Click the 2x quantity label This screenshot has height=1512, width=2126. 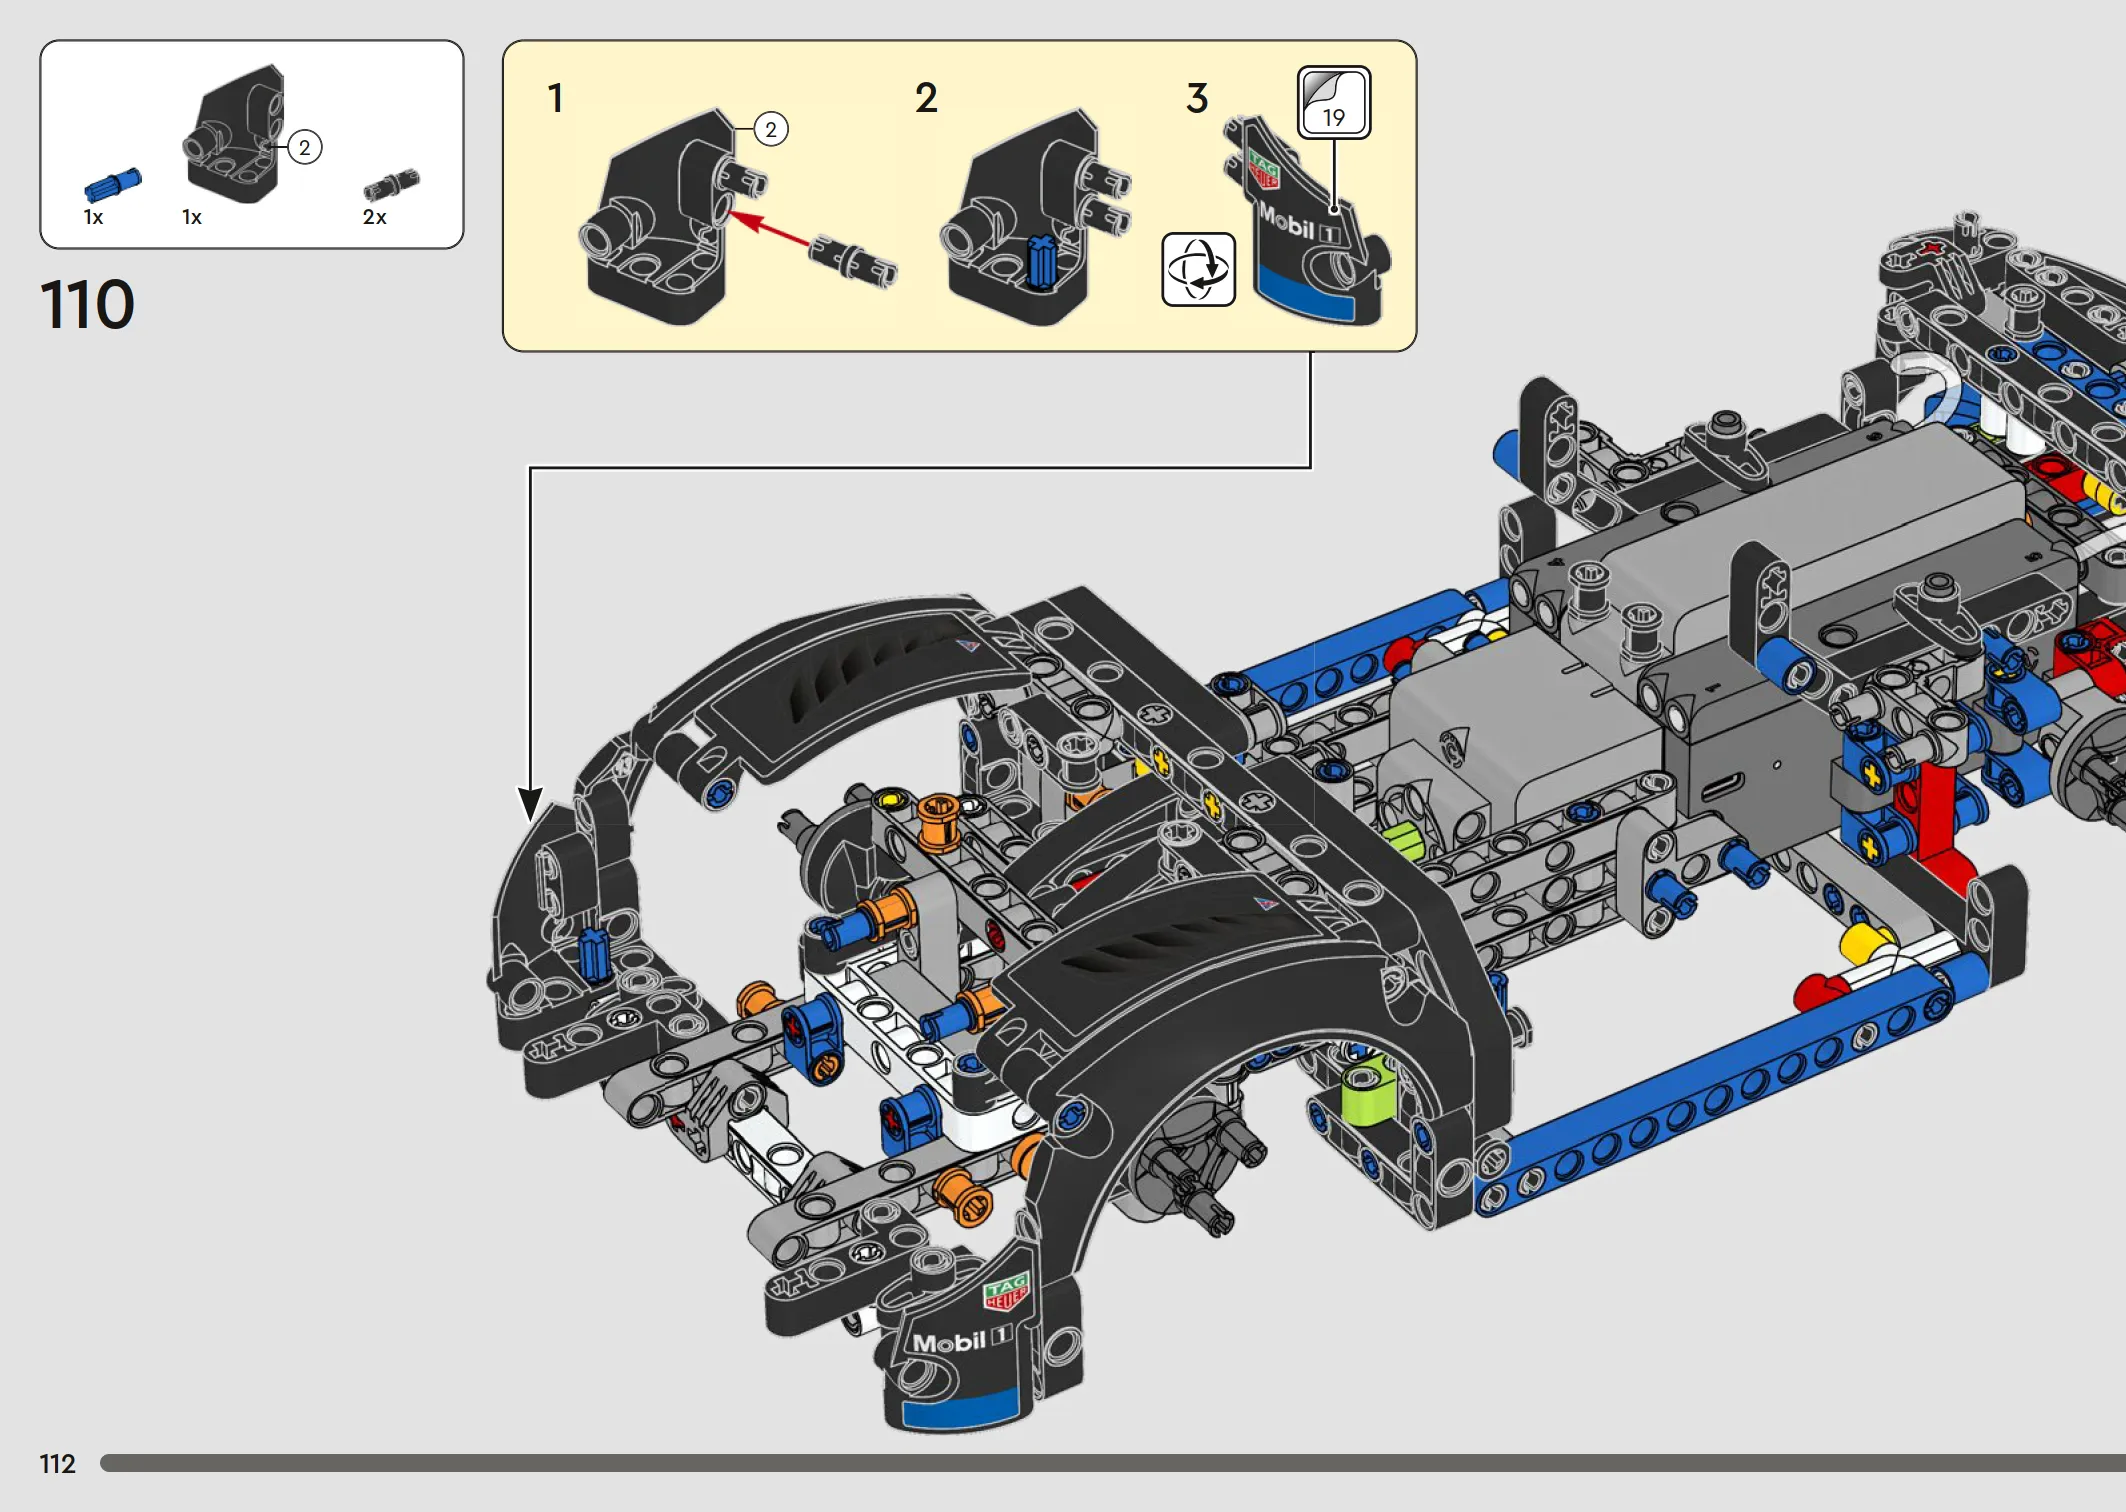(374, 217)
